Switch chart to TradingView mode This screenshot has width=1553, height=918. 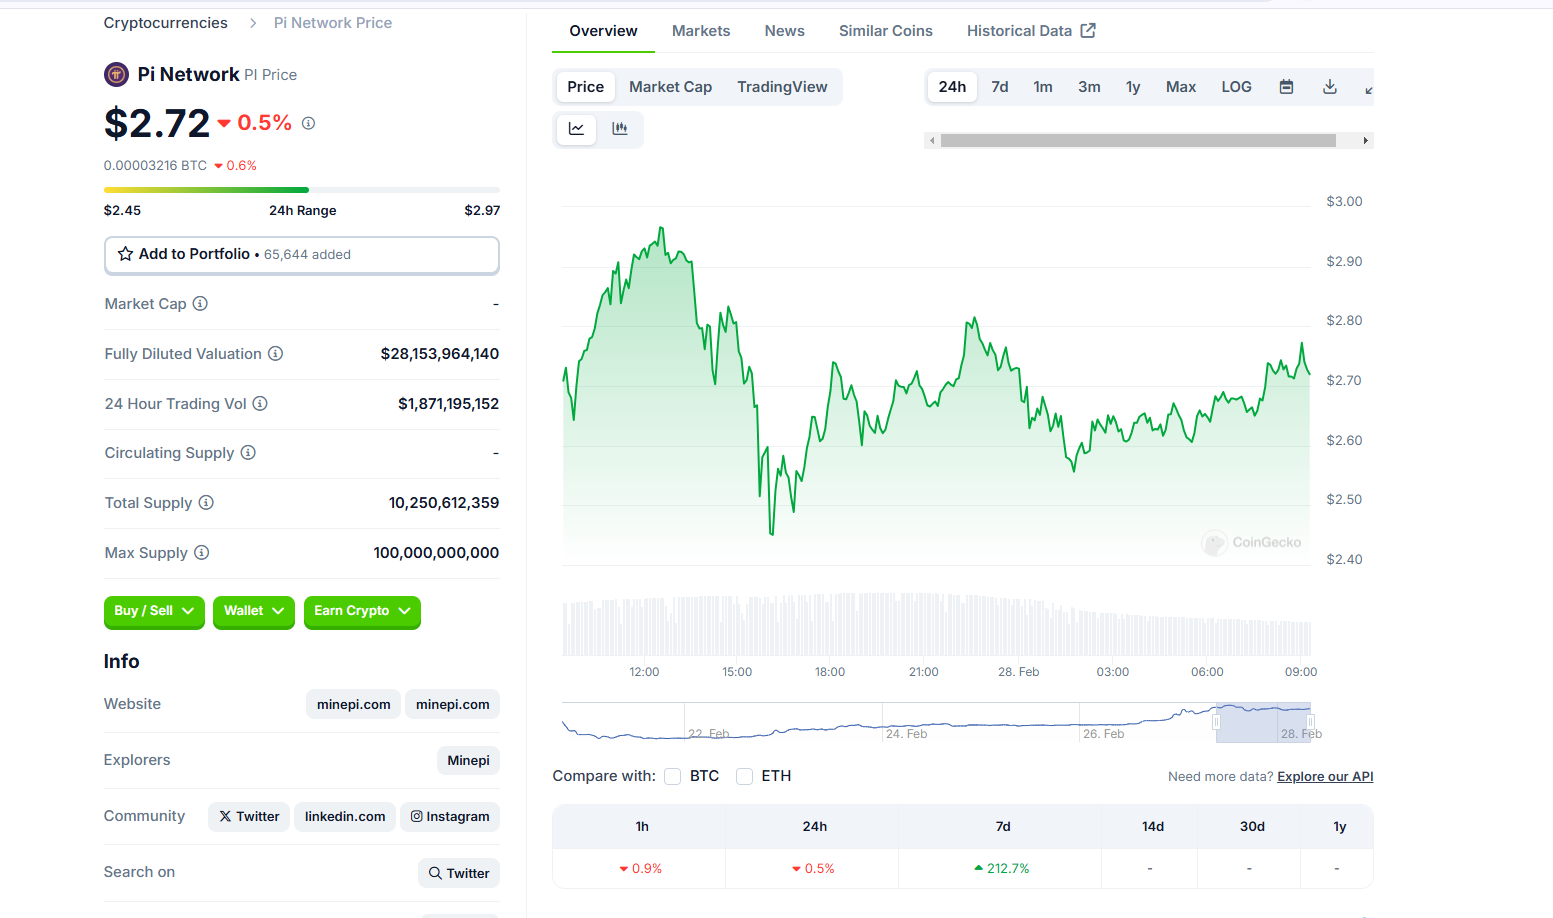pyautogui.click(x=782, y=87)
